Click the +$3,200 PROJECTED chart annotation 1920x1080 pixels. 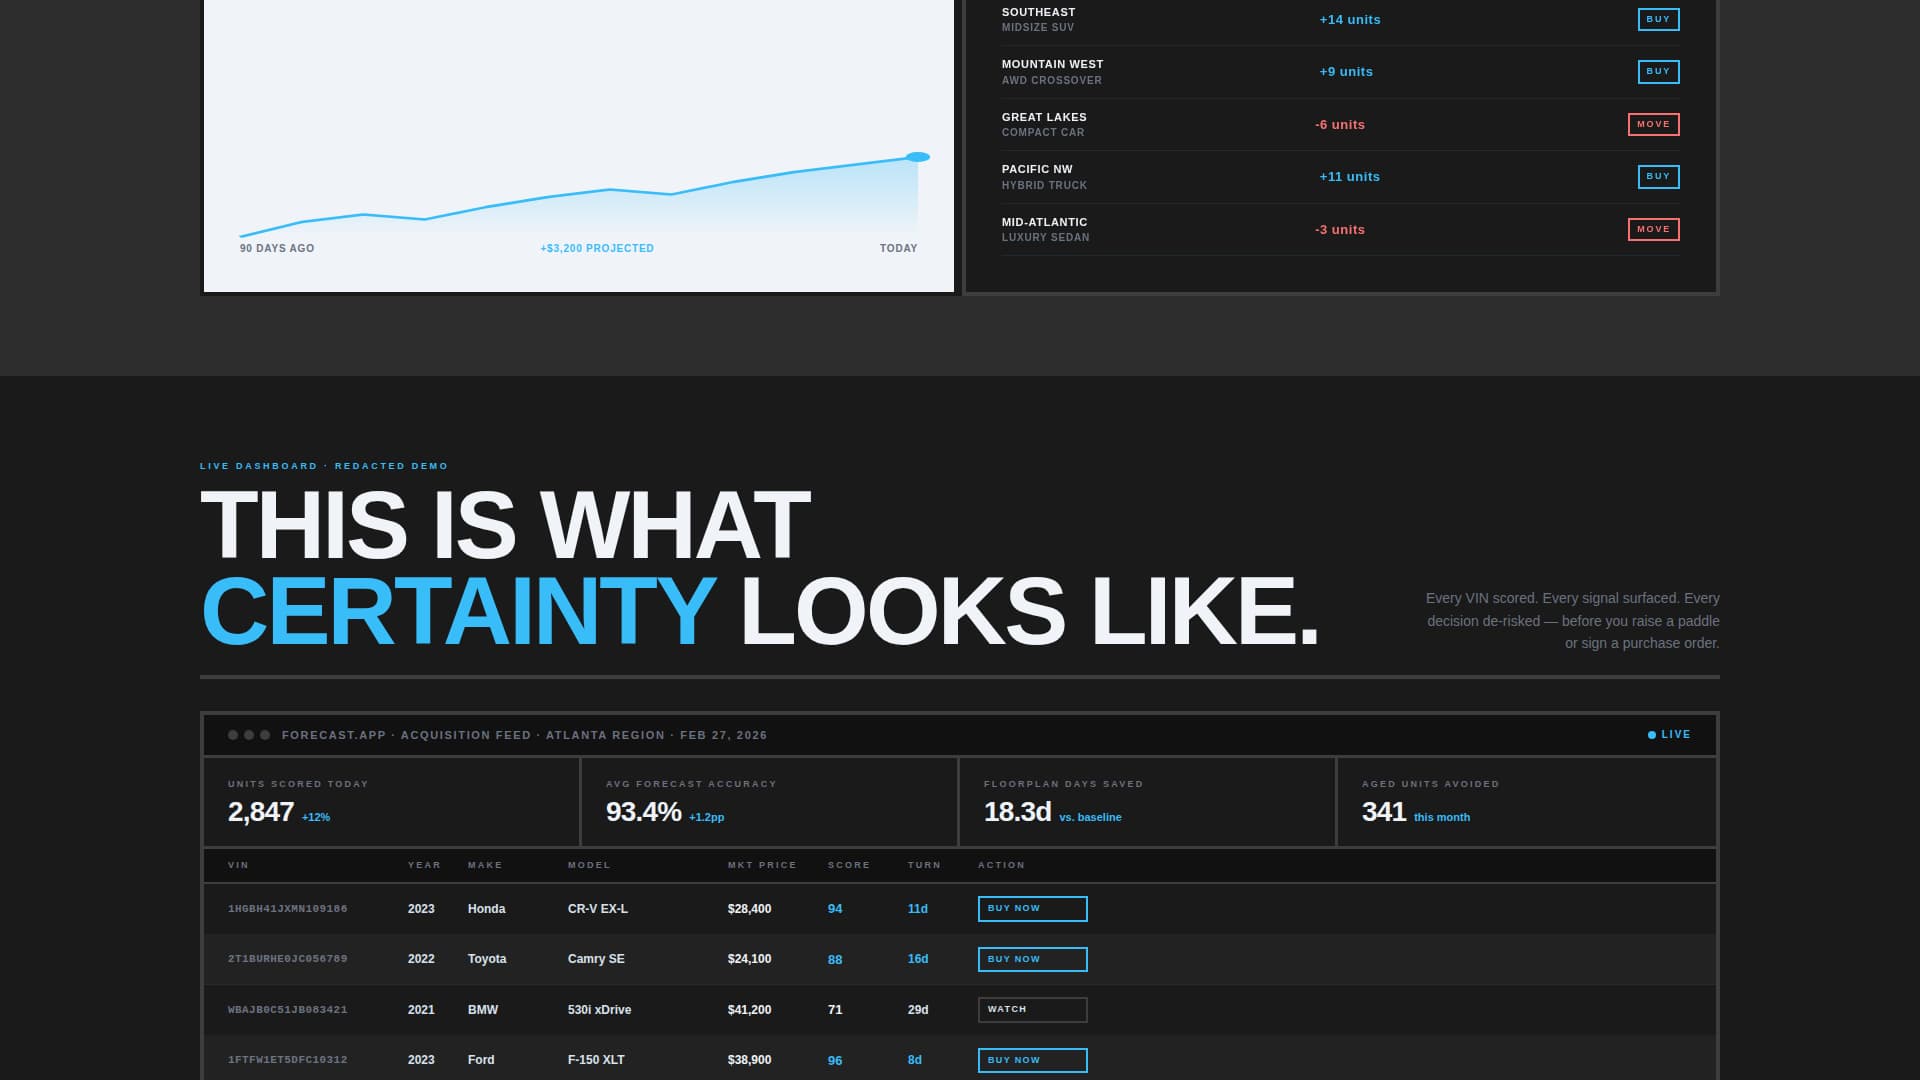click(x=596, y=247)
